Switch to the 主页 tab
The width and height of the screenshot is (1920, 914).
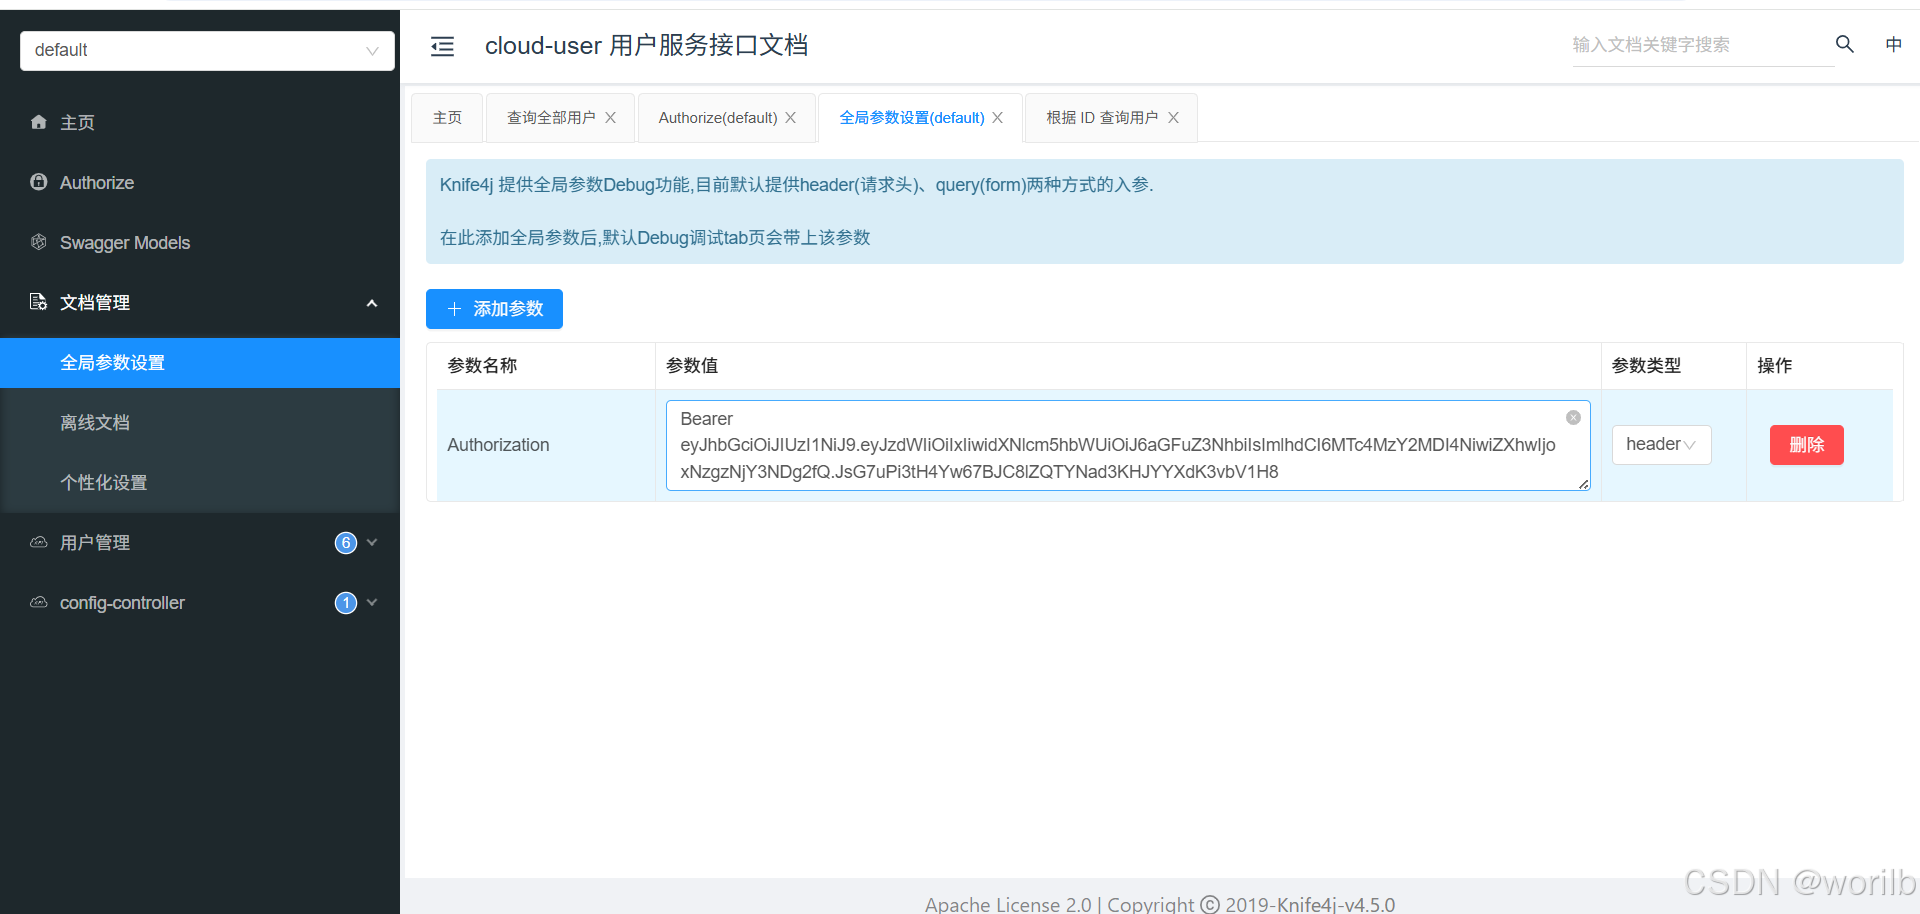tap(447, 118)
